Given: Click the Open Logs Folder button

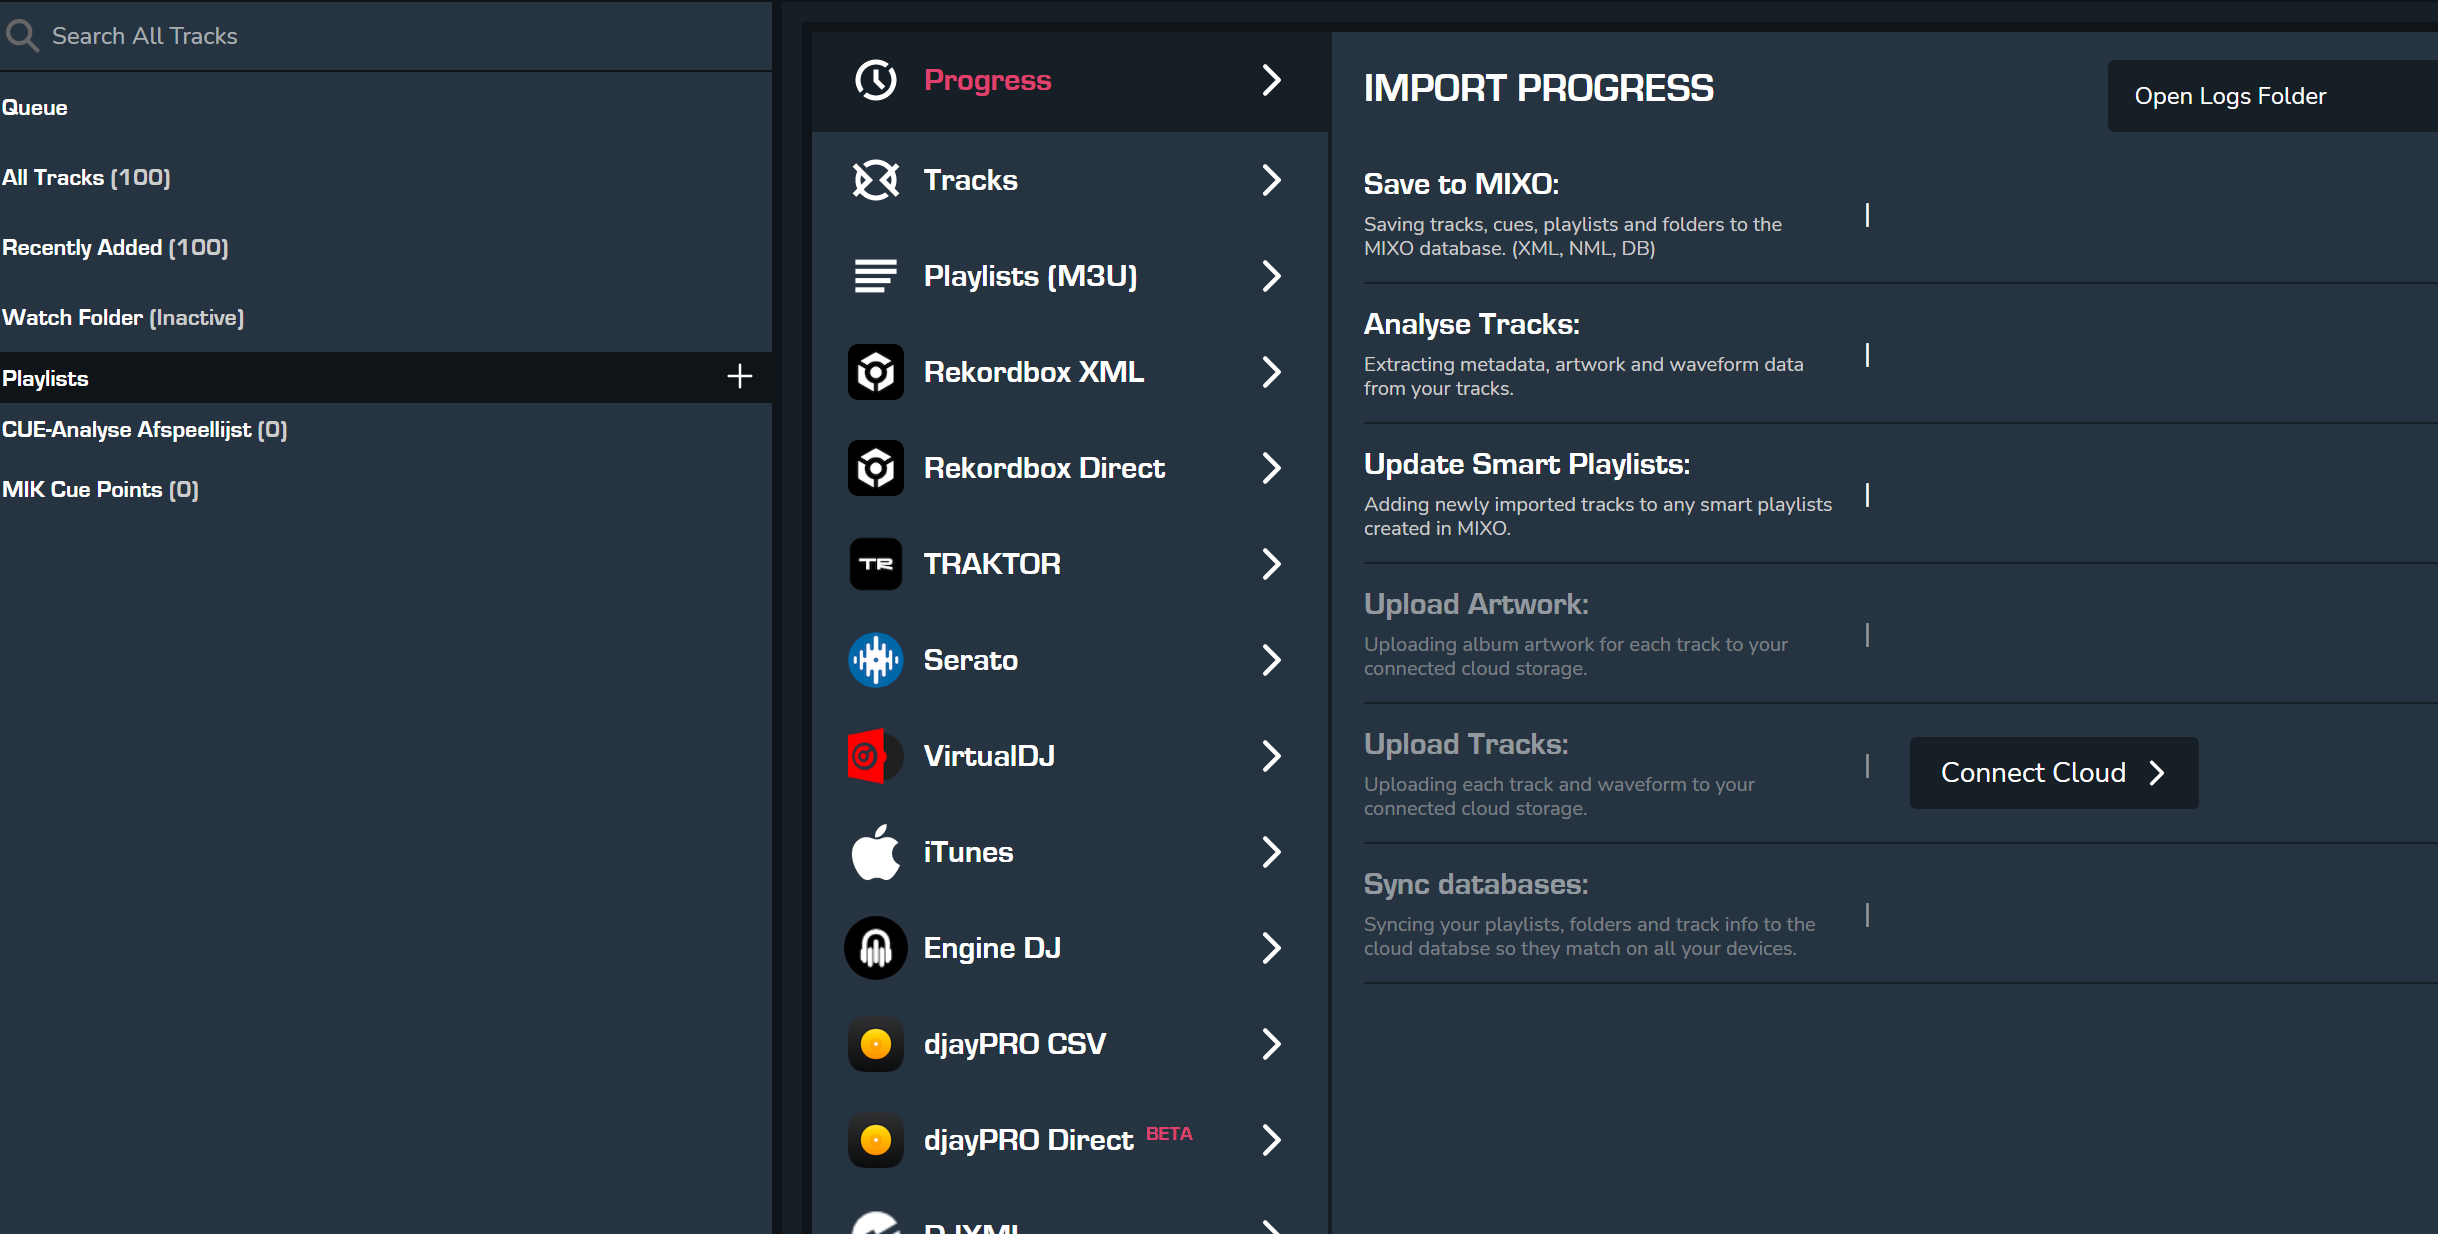Looking at the screenshot, I should point(2230,96).
